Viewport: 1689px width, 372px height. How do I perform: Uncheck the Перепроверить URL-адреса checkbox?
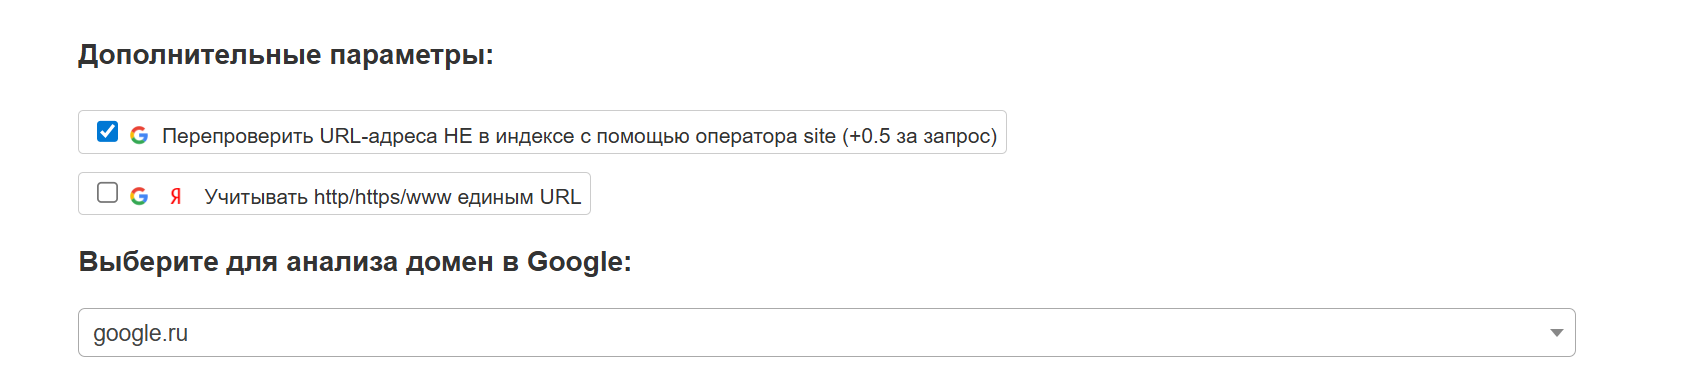[x=107, y=132]
